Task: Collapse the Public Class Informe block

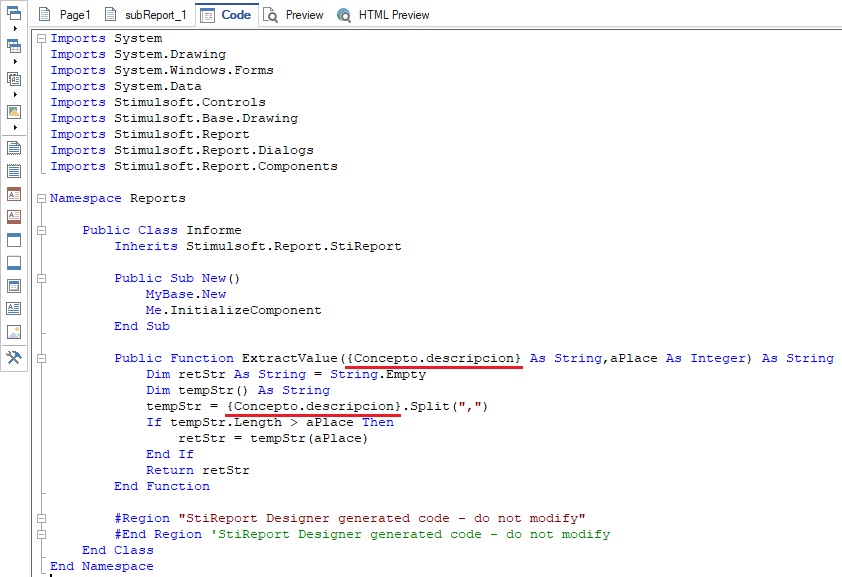Action: coord(40,230)
